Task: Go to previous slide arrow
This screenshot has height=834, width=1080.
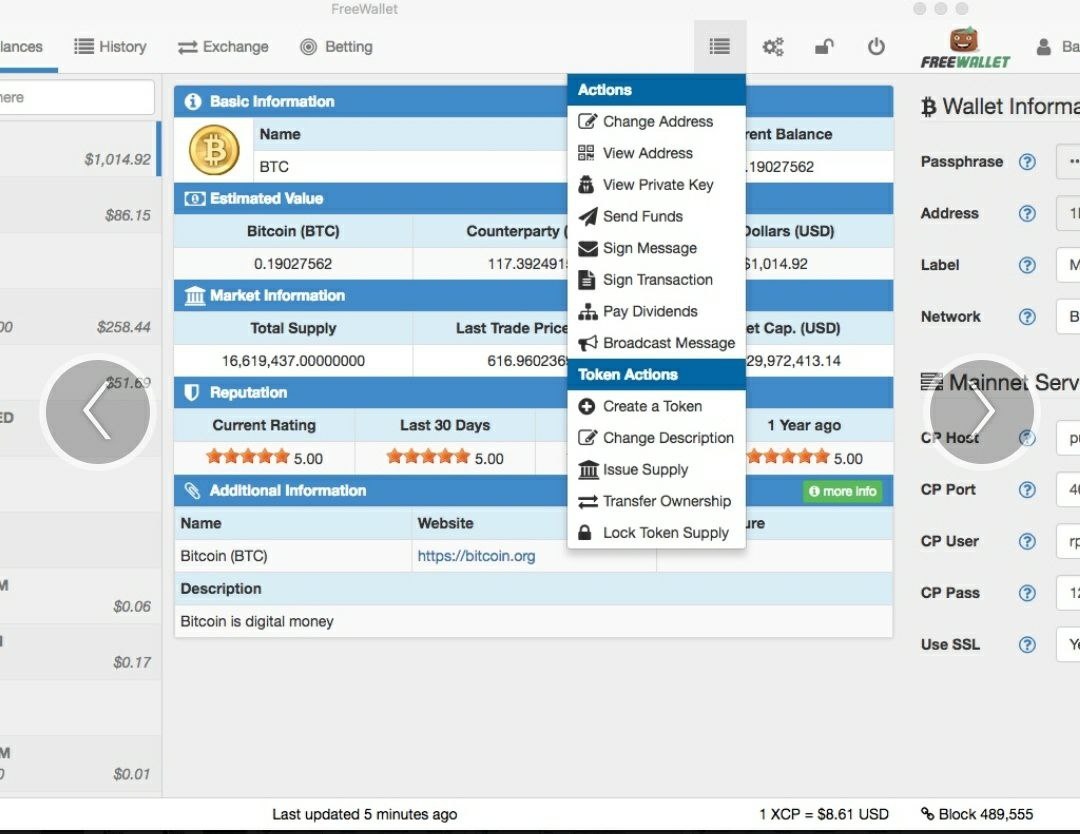Action: pyautogui.click(x=98, y=412)
